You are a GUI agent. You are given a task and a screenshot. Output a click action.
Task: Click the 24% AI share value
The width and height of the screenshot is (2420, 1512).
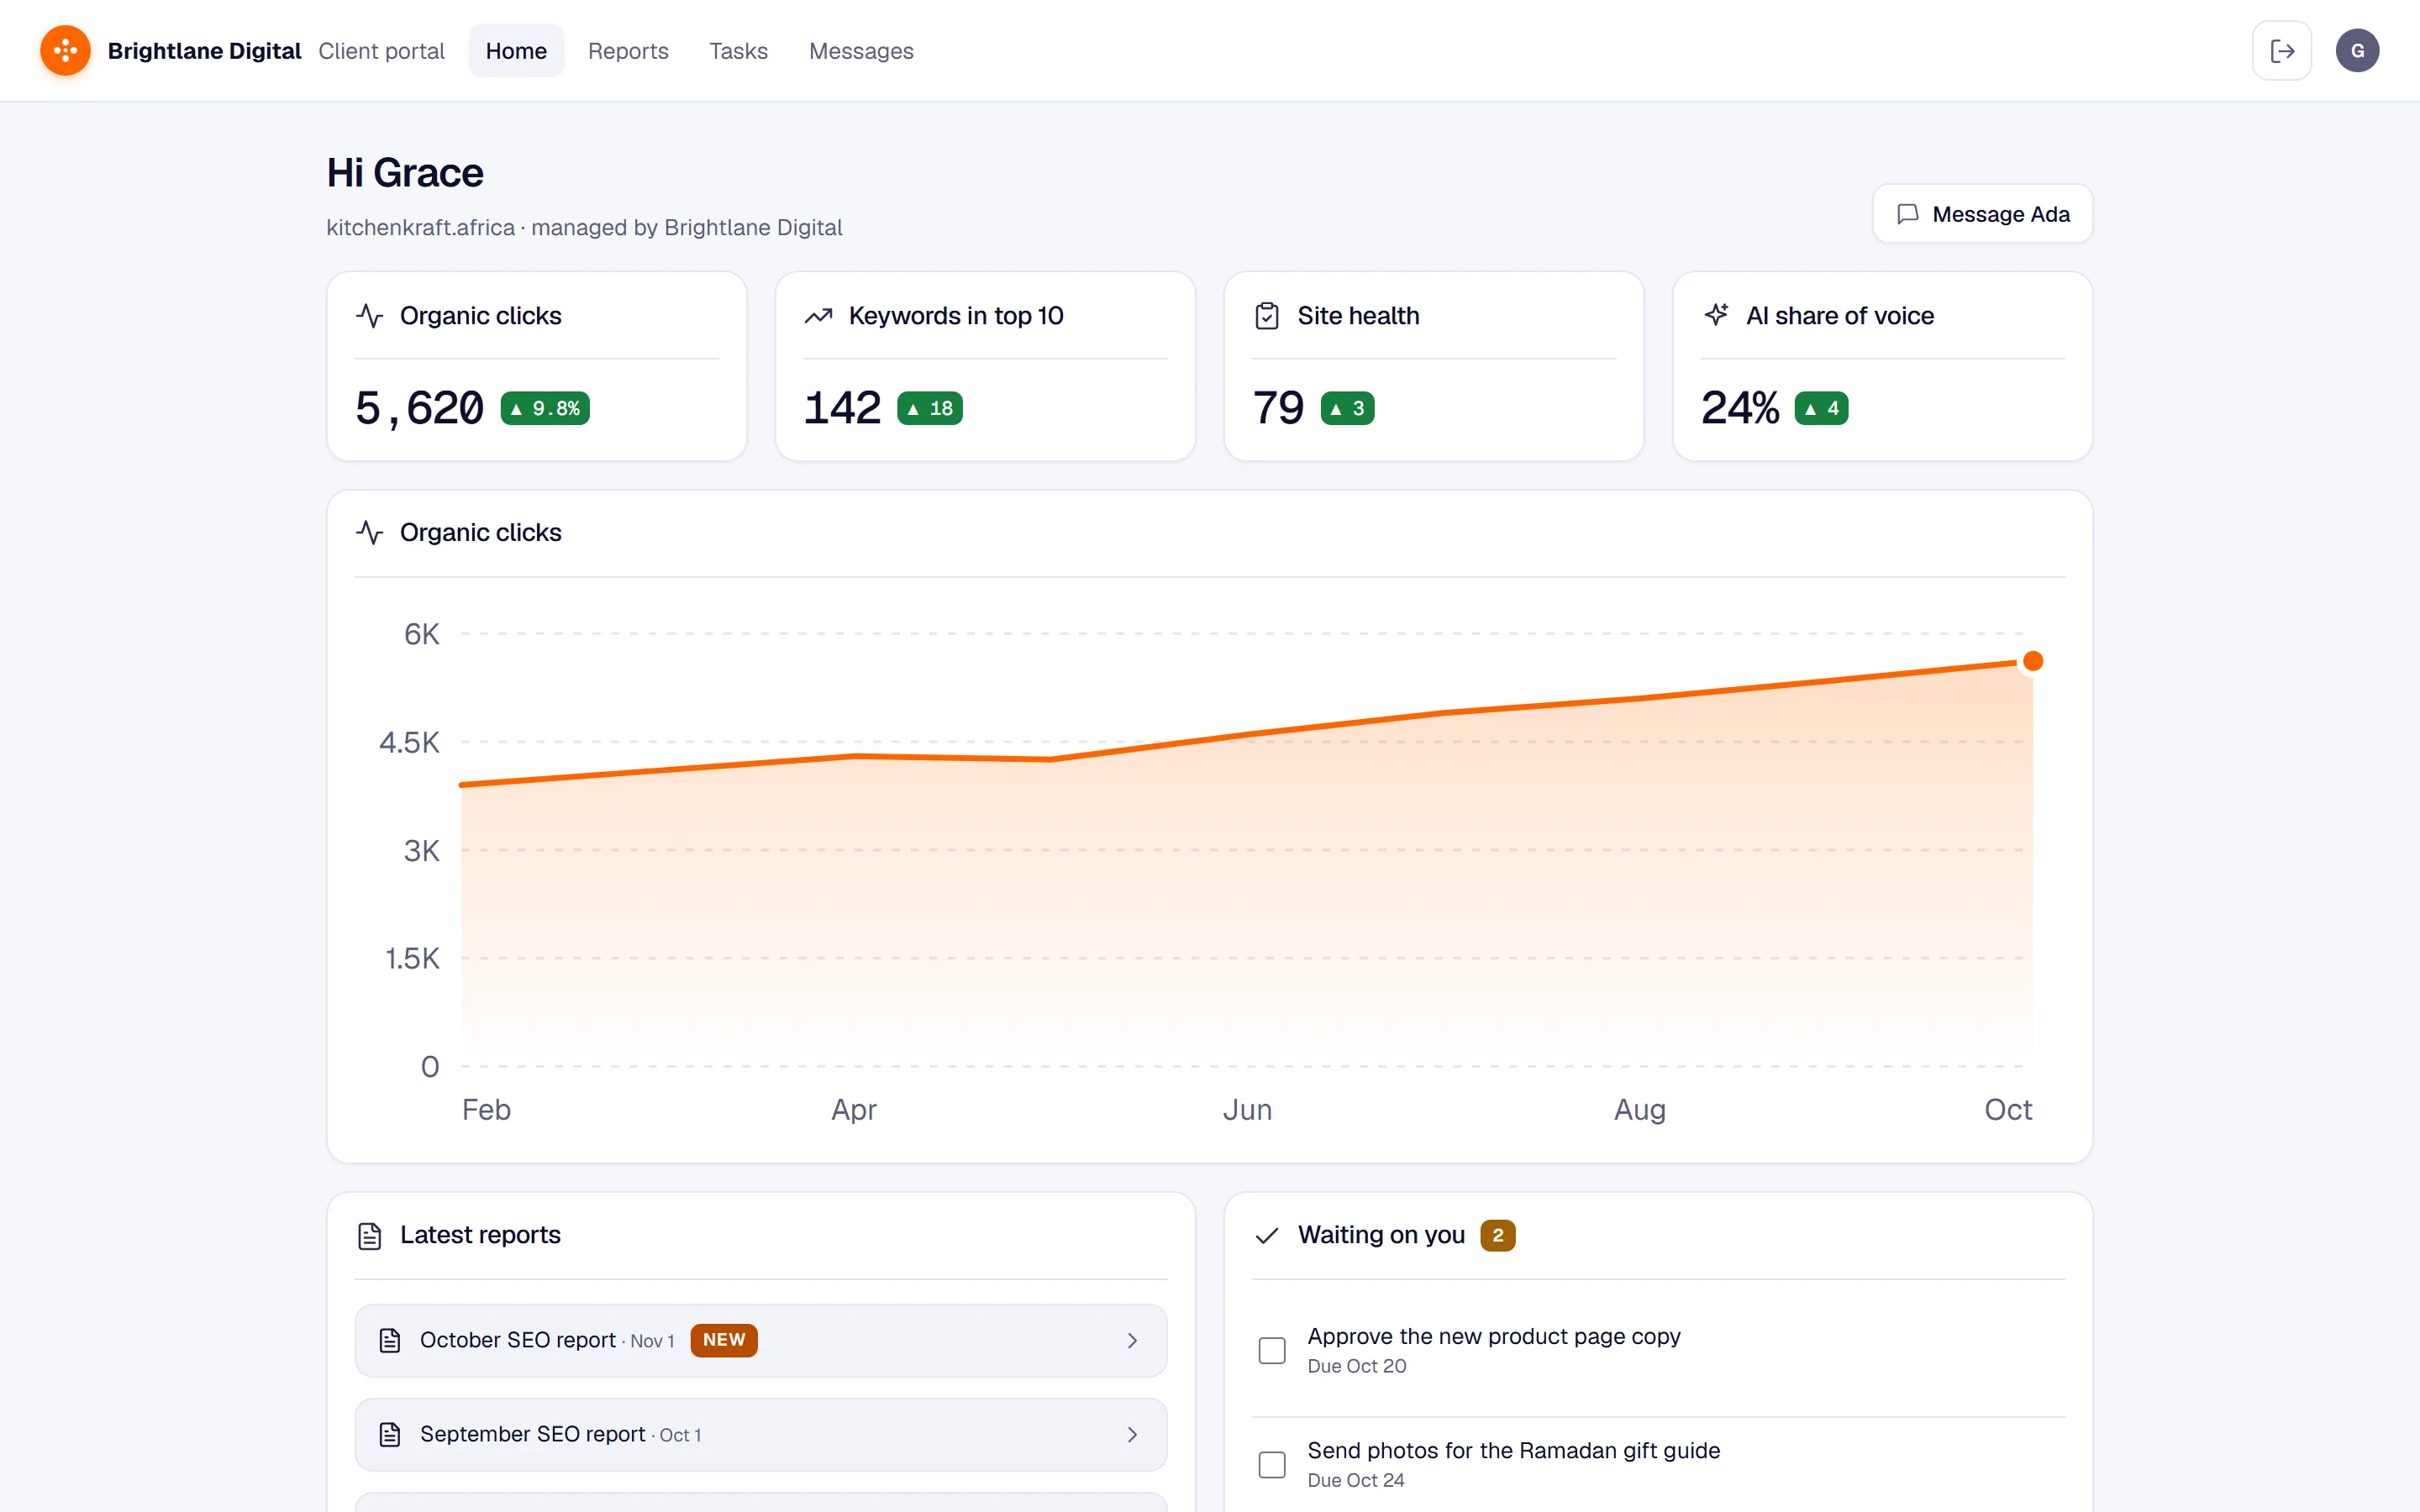[x=1740, y=408]
